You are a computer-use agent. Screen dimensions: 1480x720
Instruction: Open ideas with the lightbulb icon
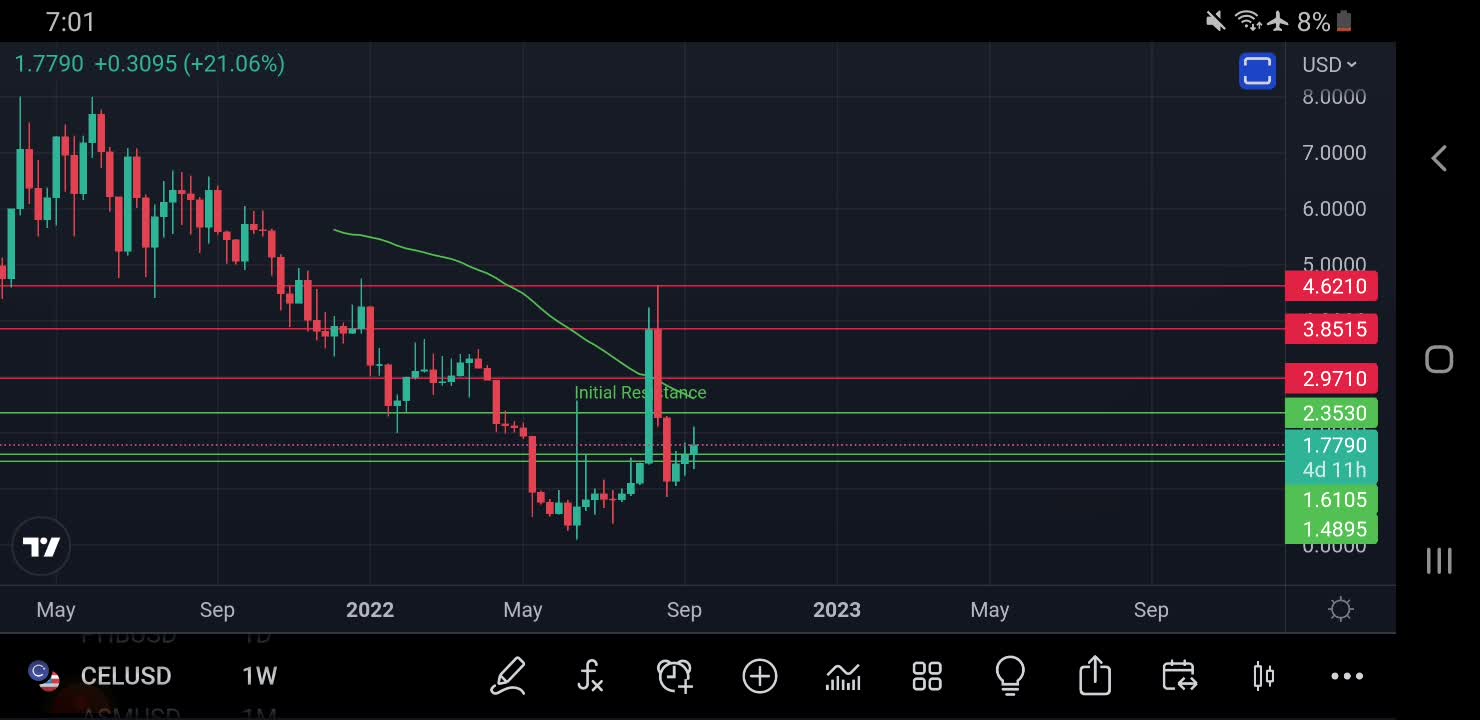pyautogui.click(x=1010, y=676)
